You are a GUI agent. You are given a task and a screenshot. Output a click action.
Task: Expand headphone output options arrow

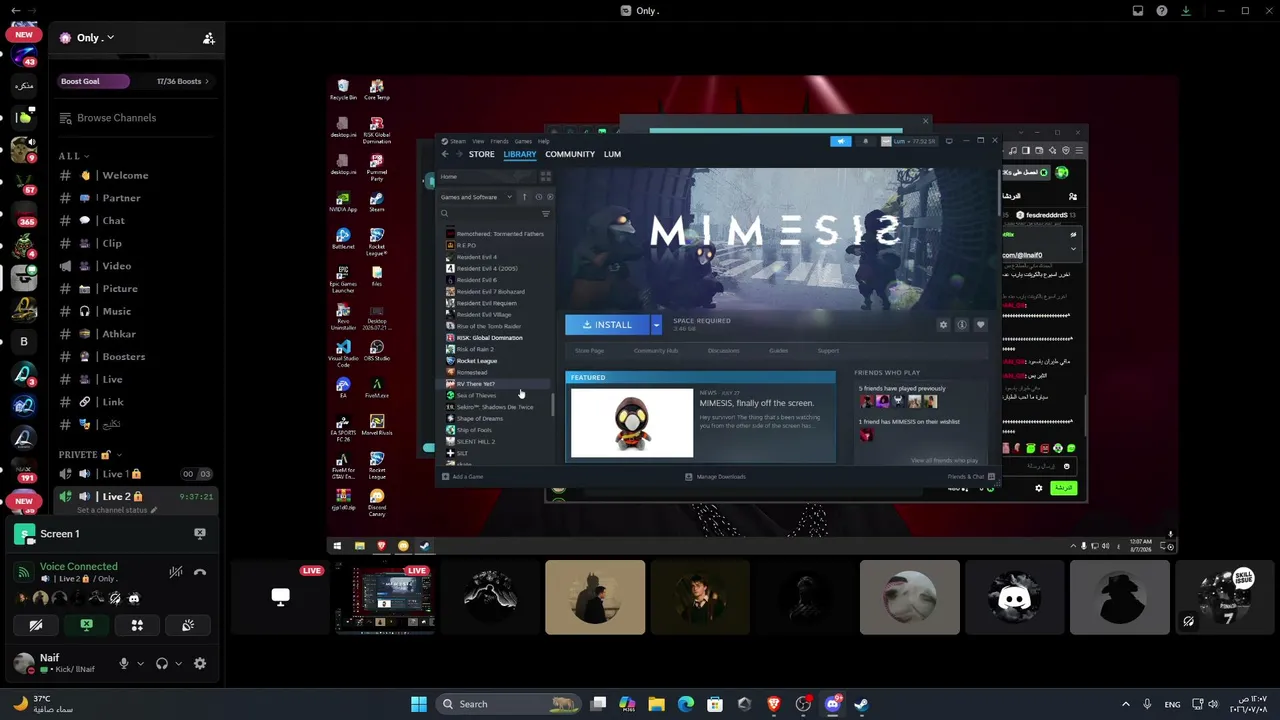(x=179, y=663)
